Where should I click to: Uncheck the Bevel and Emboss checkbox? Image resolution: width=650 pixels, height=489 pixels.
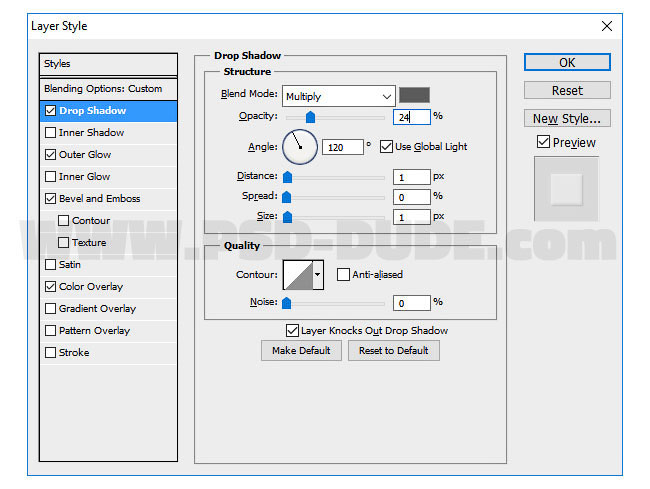coord(50,199)
